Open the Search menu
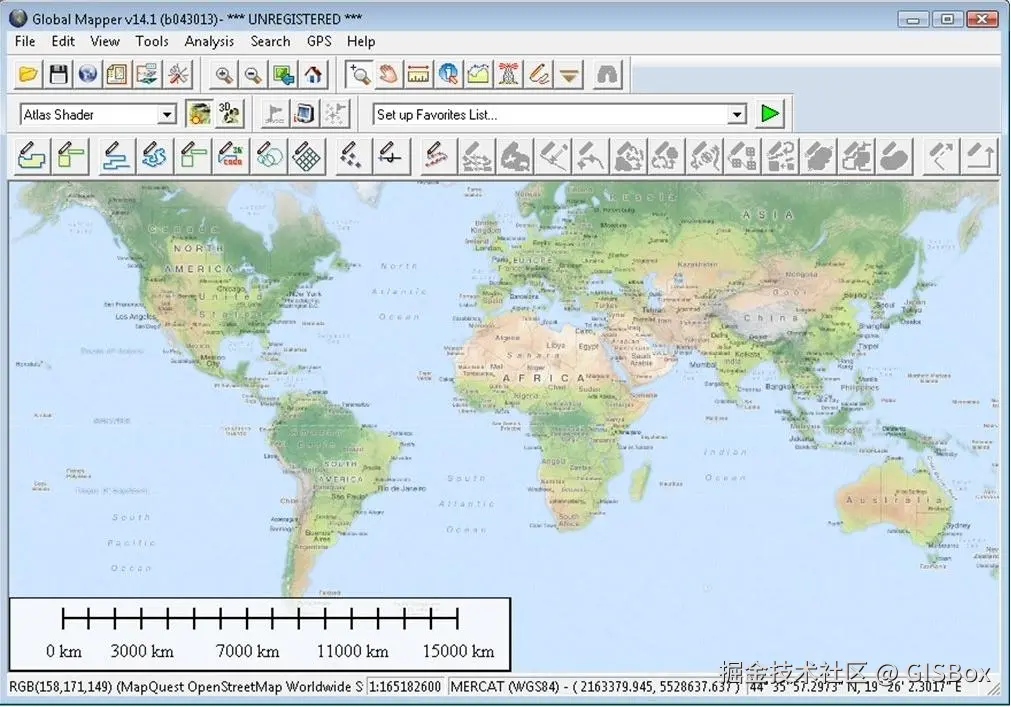Screen dimensions: 1011x707 point(270,42)
